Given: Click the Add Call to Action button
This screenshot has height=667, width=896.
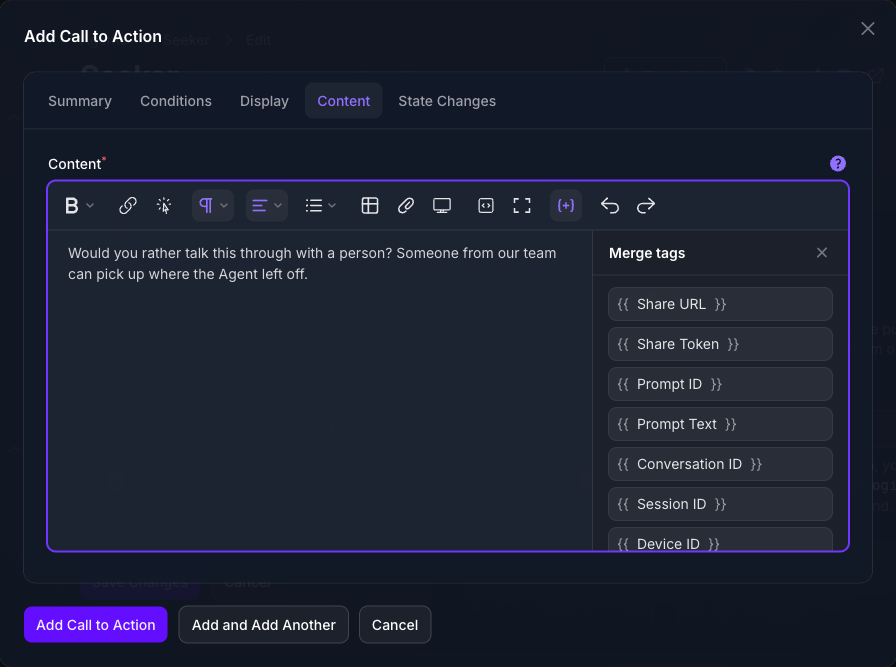Looking at the screenshot, I should pos(95,625).
